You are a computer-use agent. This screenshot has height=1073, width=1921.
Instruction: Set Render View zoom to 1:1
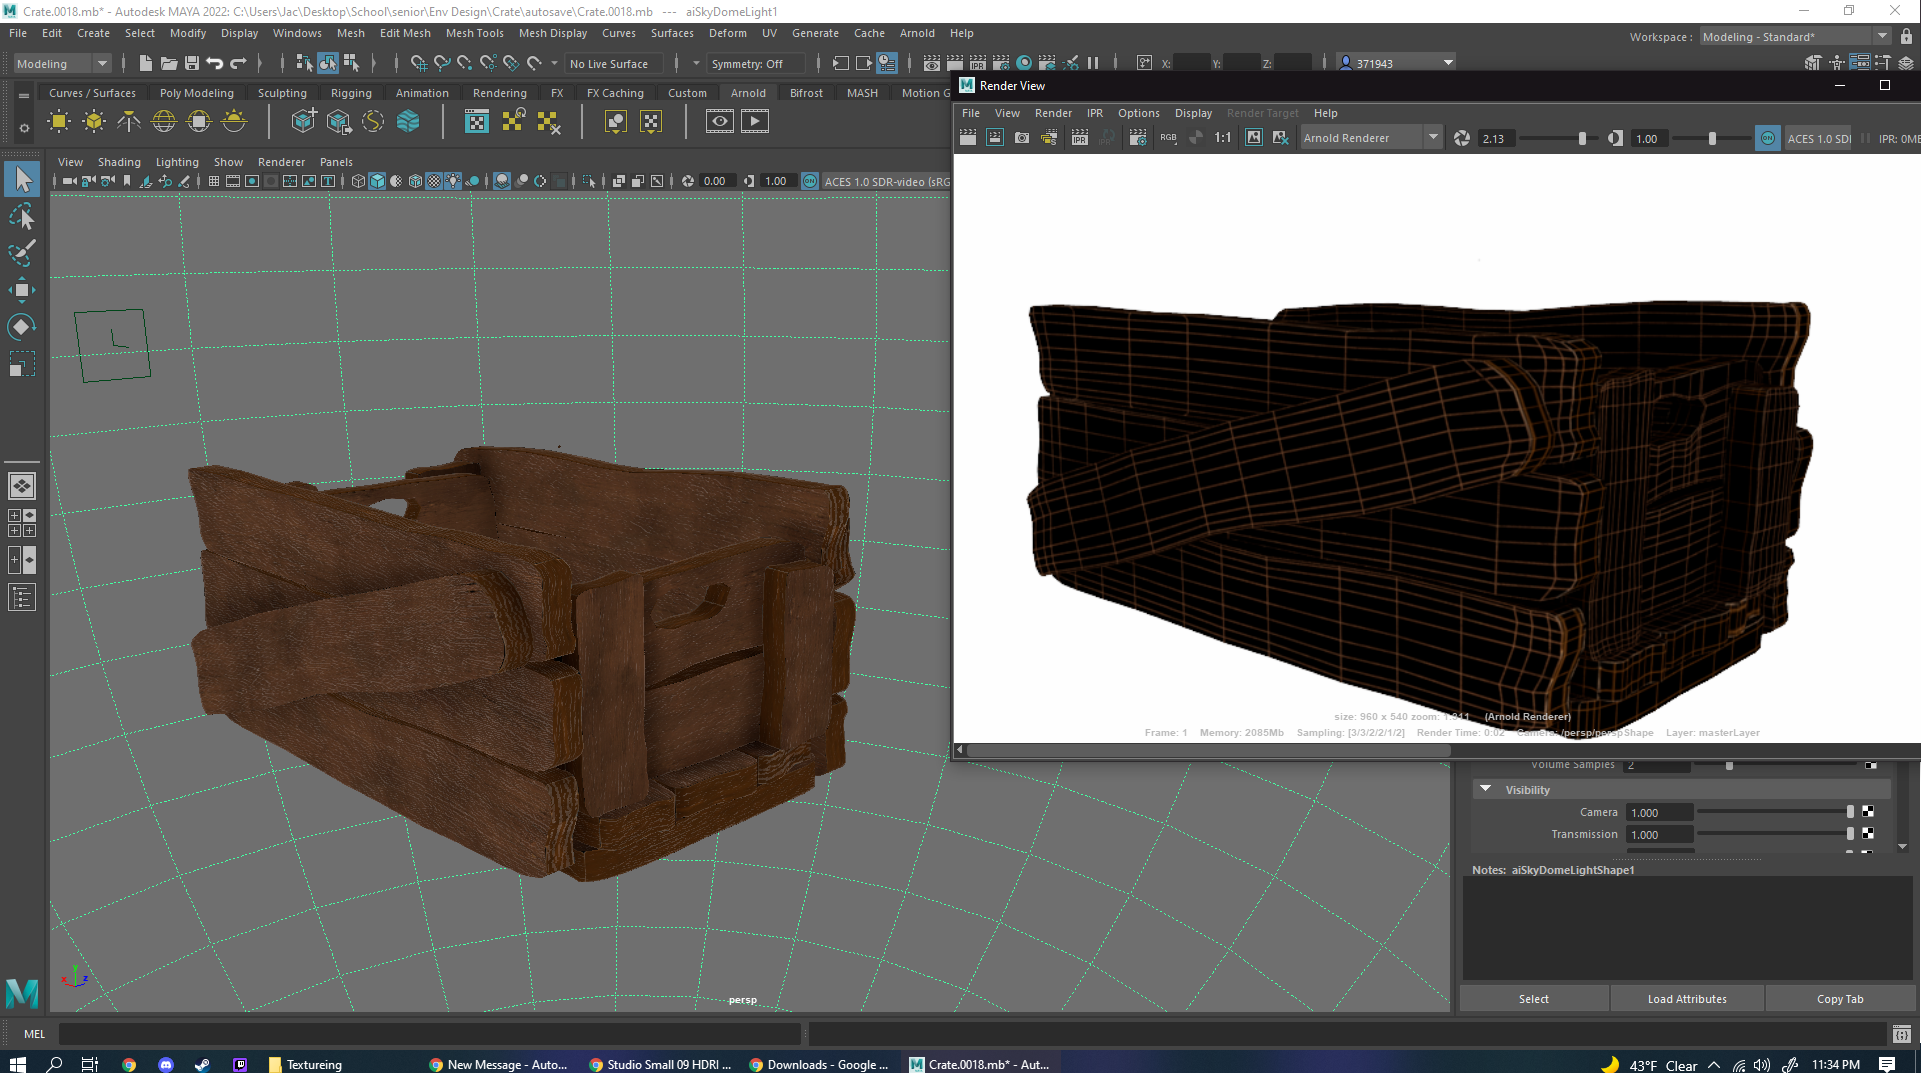[x=1222, y=137]
